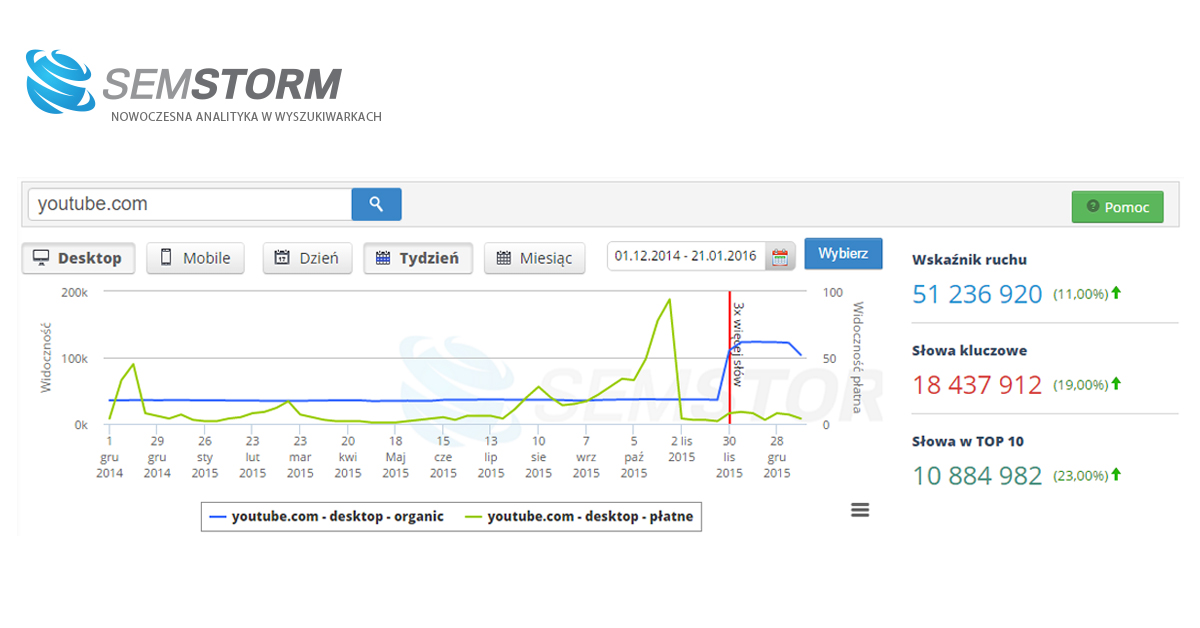Screen dimensions: 1200x628
Task: Select the Miesiąc interval
Action: pyautogui.click(x=535, y=258)
